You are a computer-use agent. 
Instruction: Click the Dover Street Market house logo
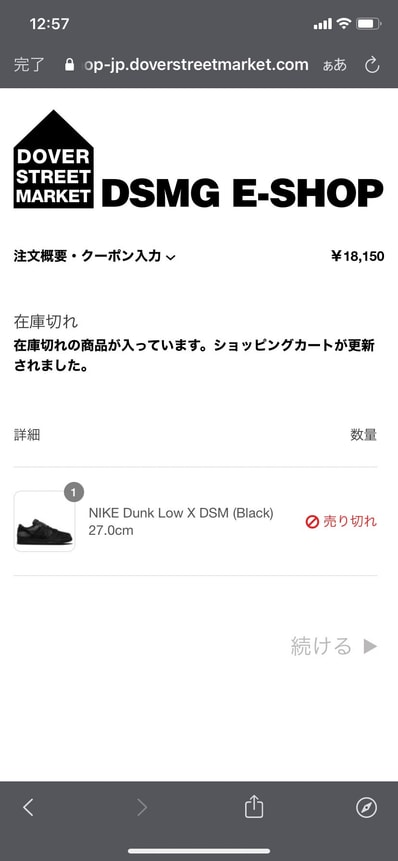pyautogui.click(x=53, y=159)
